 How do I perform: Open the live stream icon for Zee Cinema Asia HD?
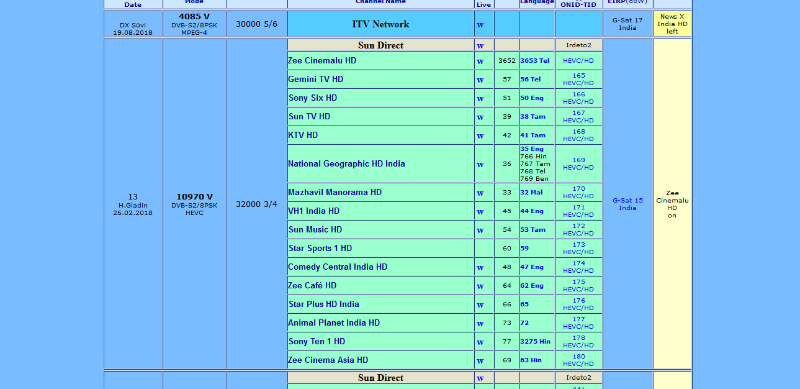point(480,360)
